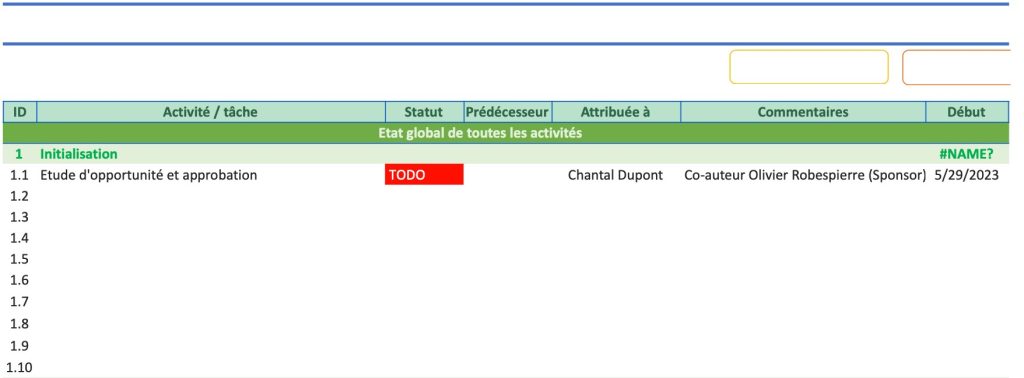Screen dimensions: 1024x378
Task: Select the ID cell 1.6
Action: (x=20, y=280)
